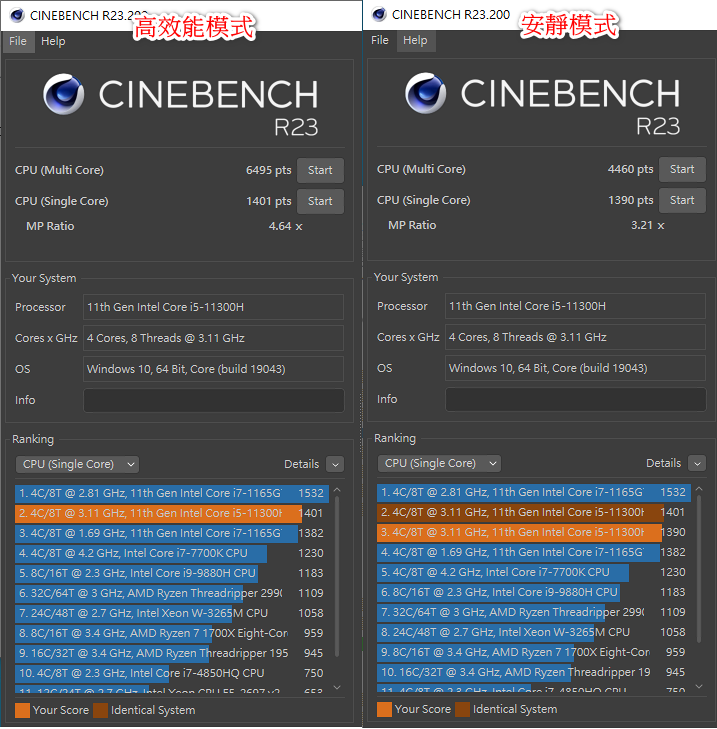Select i7-4850HQ 750 row in left ranking
This screenshot has width=717, height=729.
pyautogui.click(x=172, y=673)
